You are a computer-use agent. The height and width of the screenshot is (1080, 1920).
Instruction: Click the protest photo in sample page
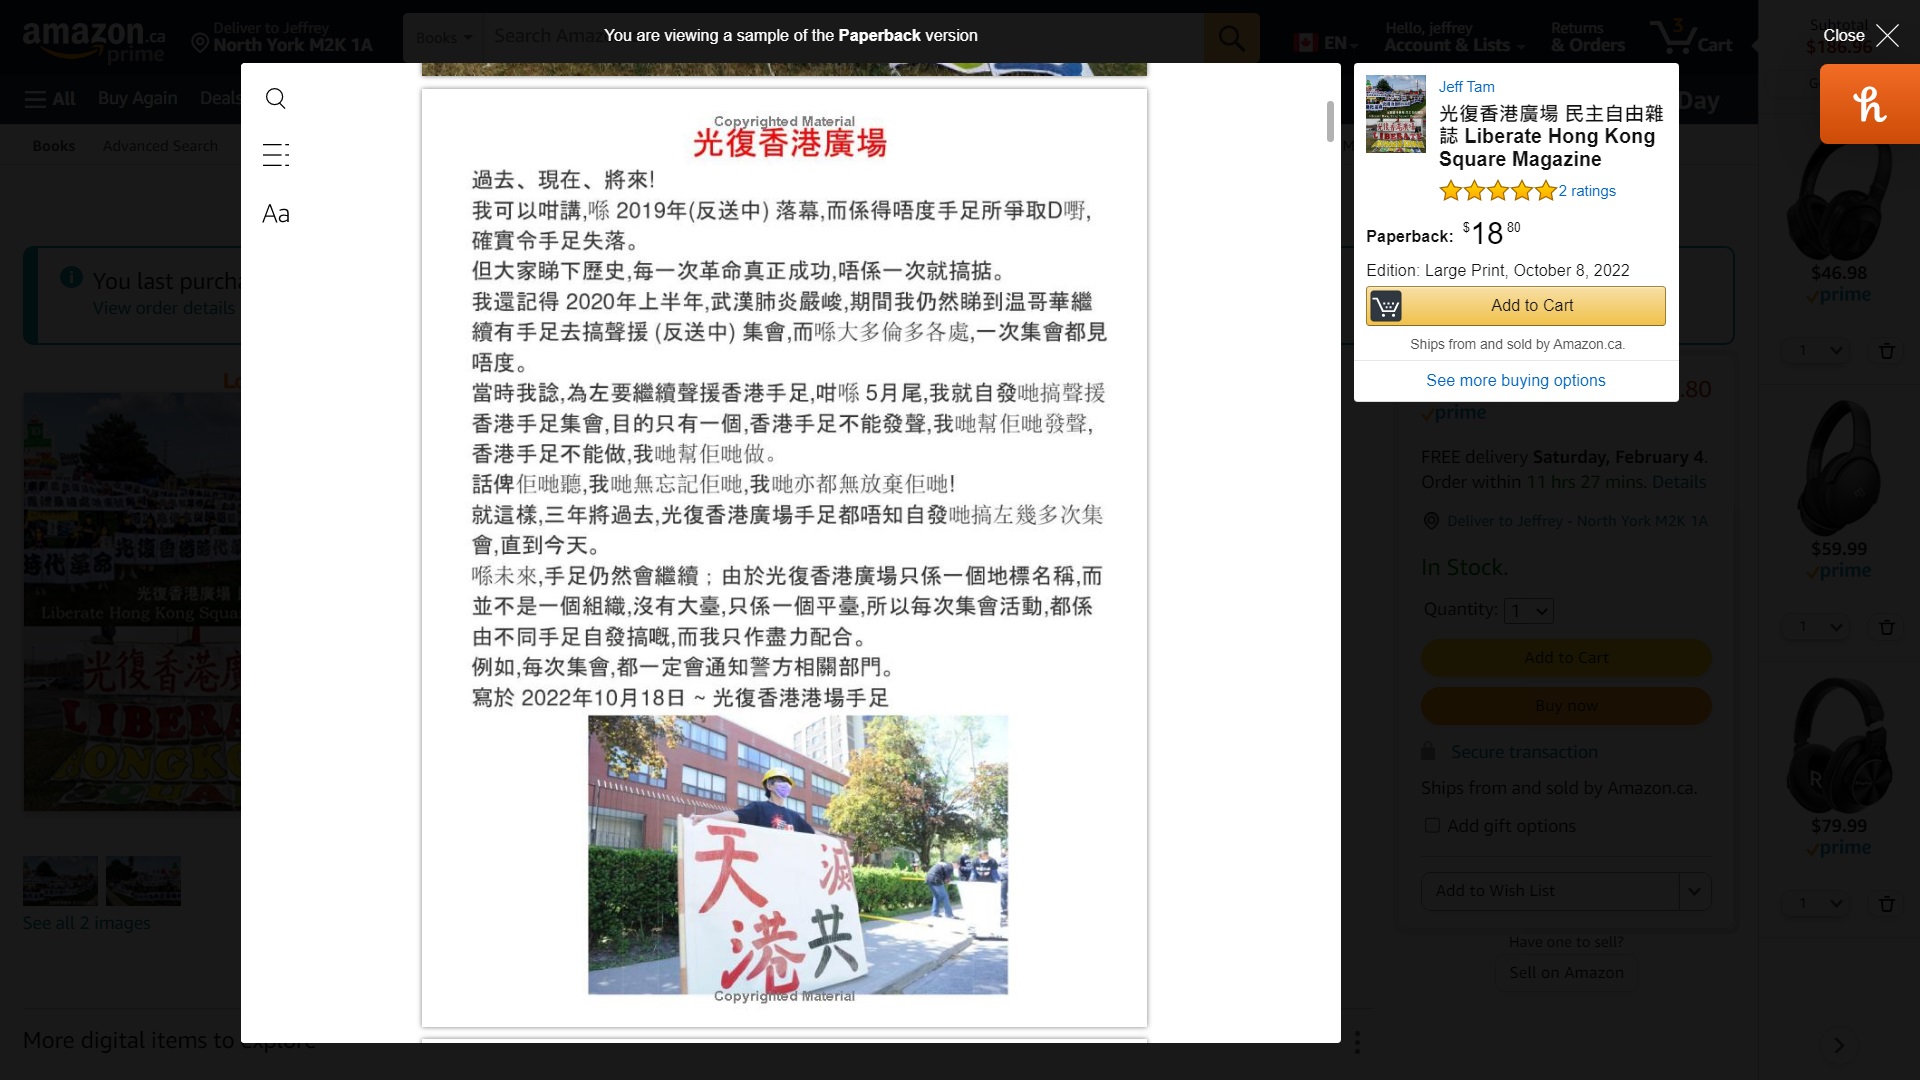tap(797, 855)
